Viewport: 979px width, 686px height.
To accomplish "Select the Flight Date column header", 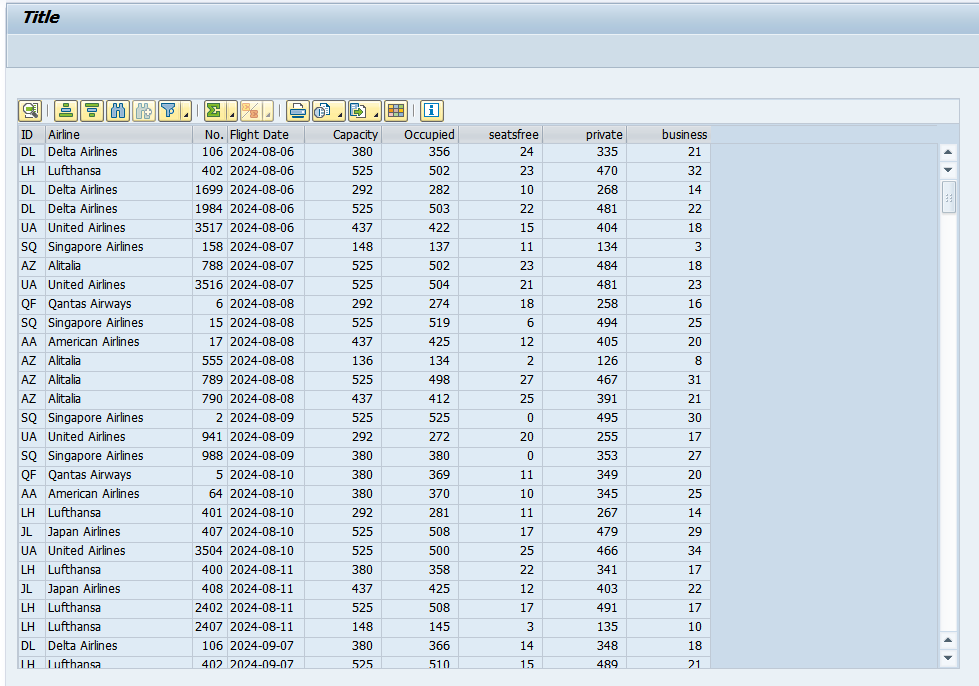I will (x=266, y=134).
